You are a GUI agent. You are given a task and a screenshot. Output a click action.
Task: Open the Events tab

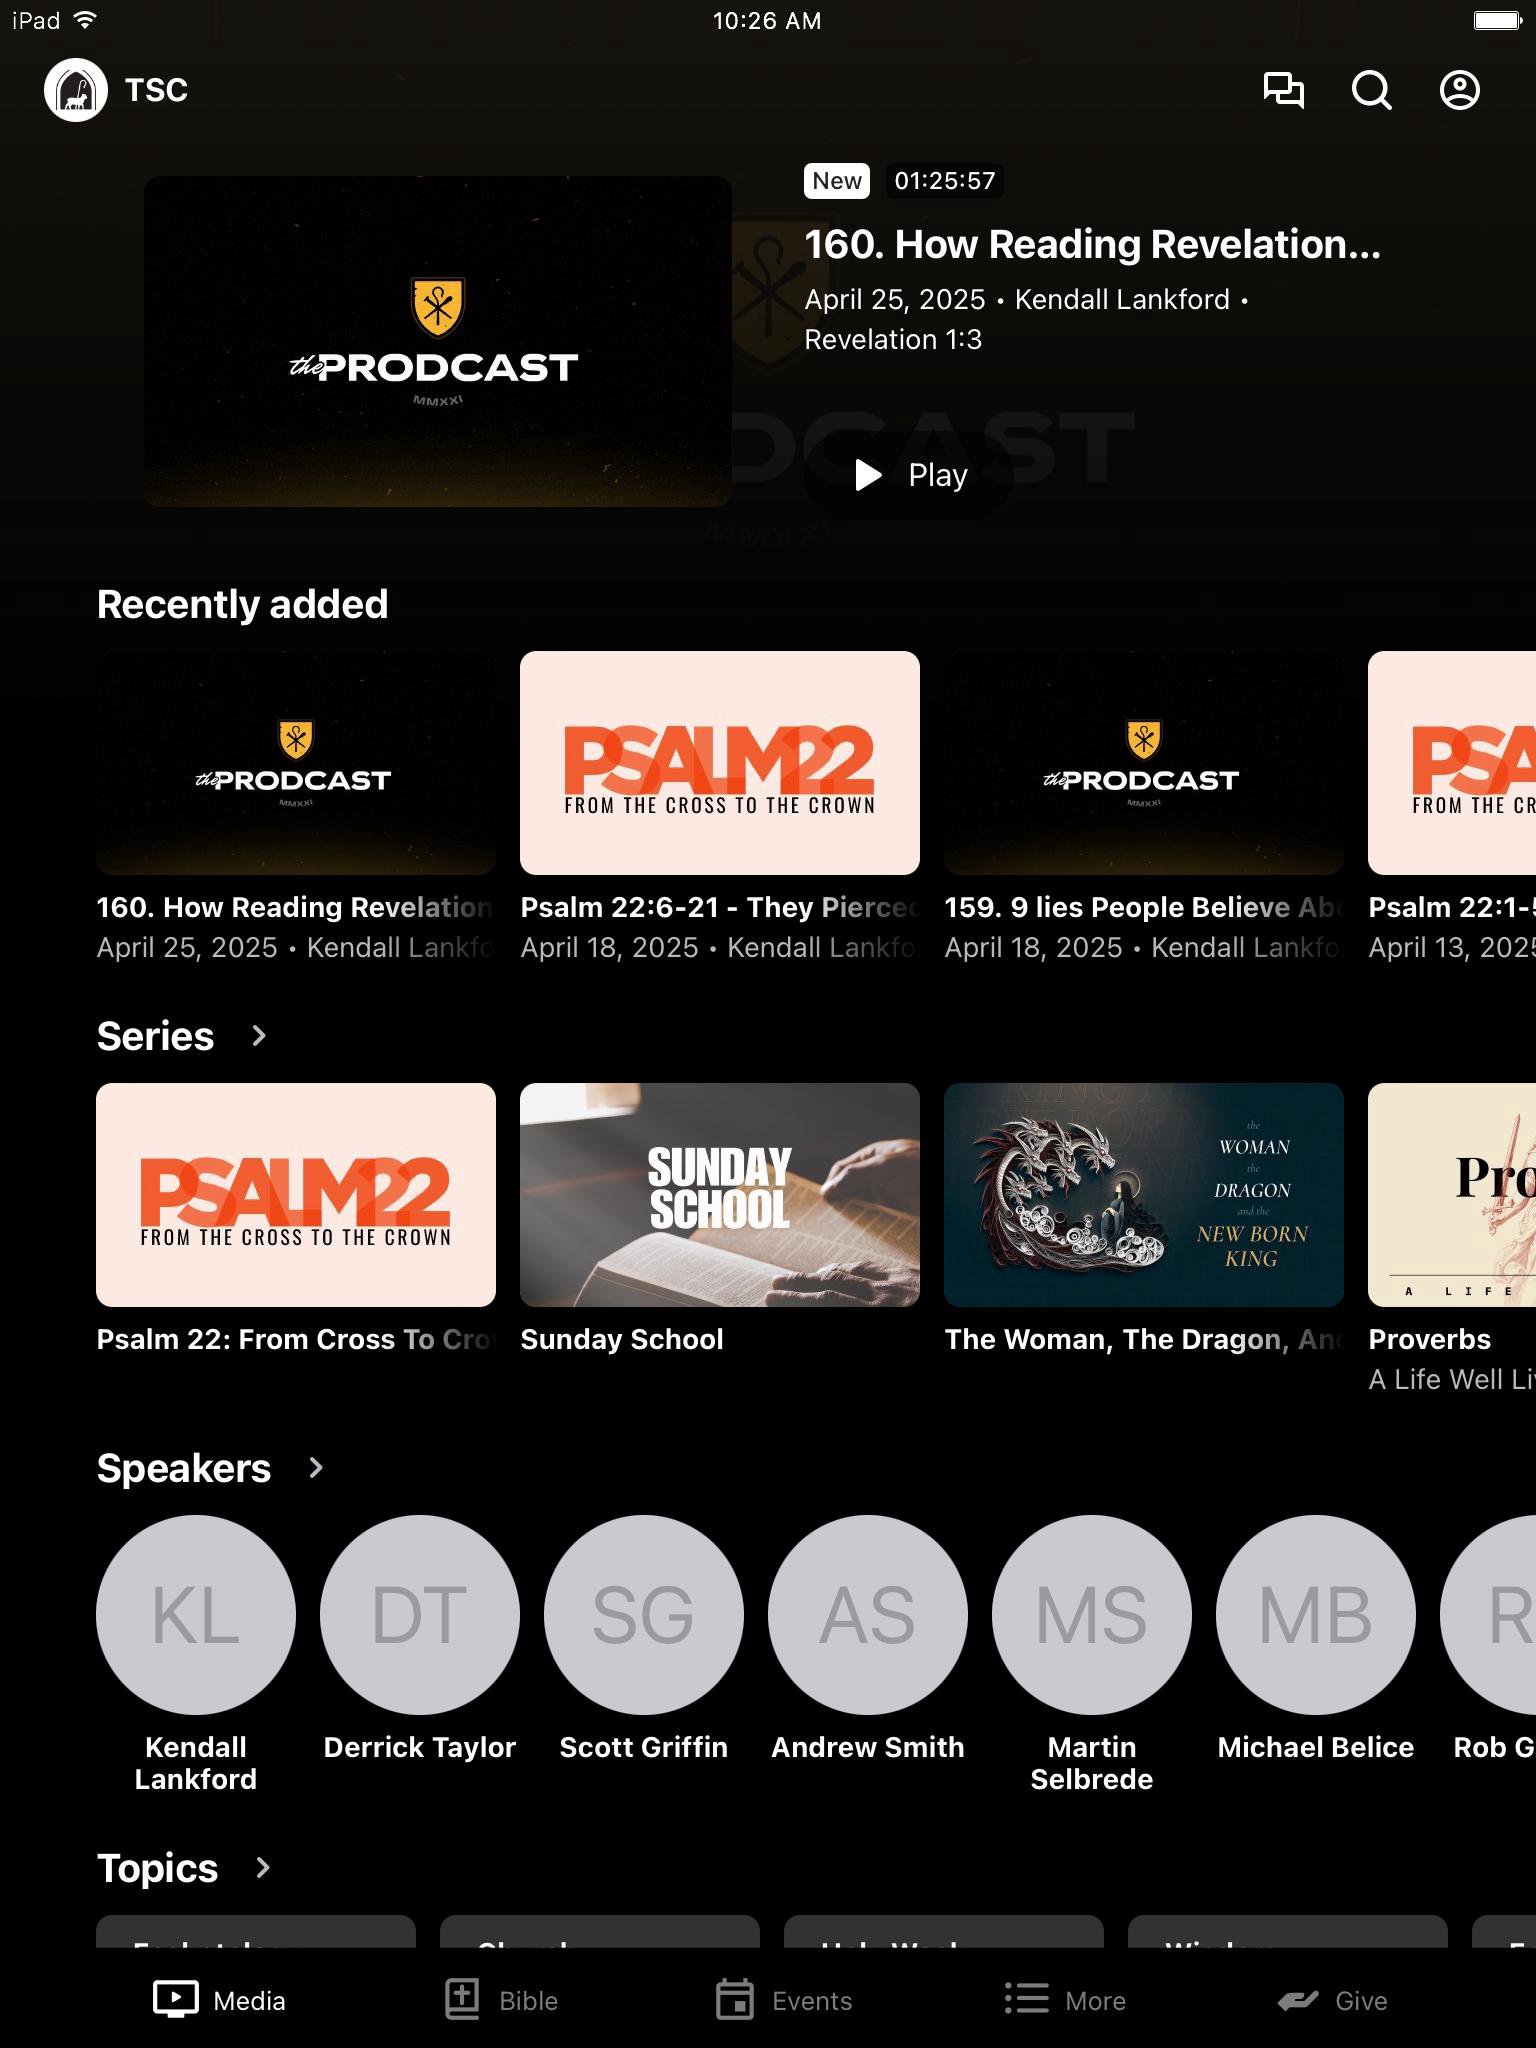pyautogui.click(x=785, y=2000)
